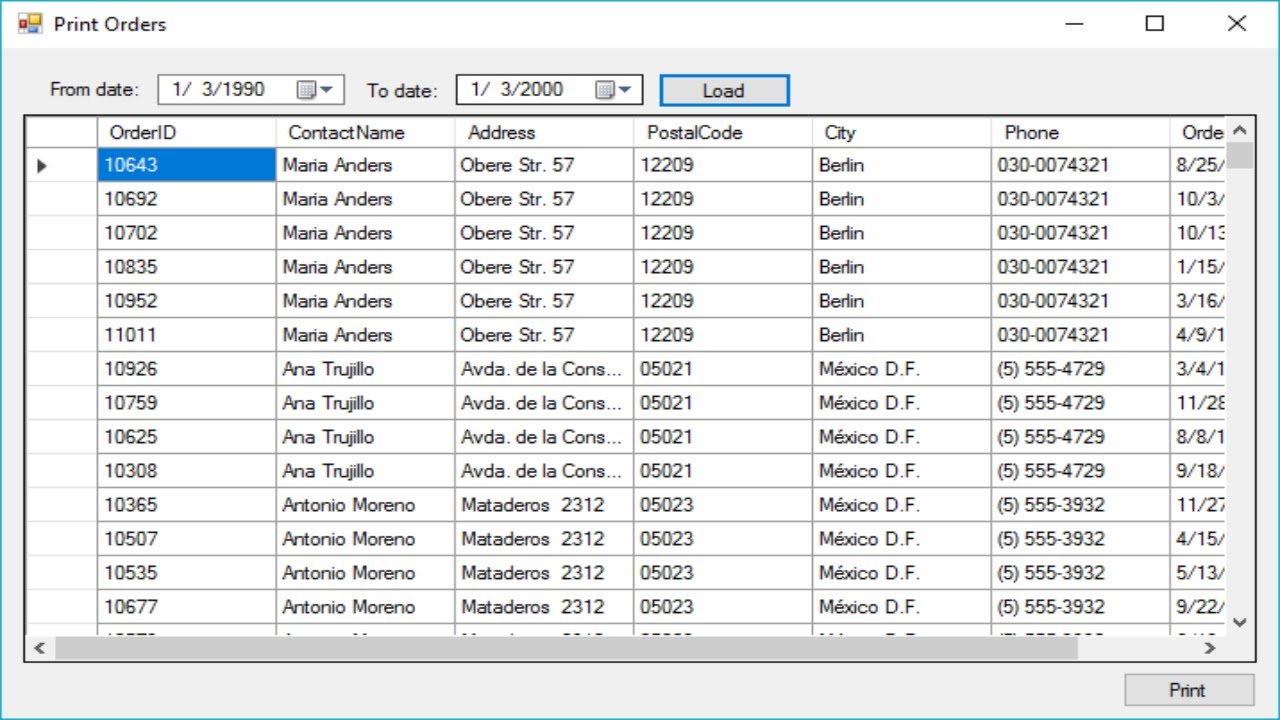The width and height of the screenshot is (1280, 720).
Task: Select the order ID cell 10835
Action: coord(186,267)
